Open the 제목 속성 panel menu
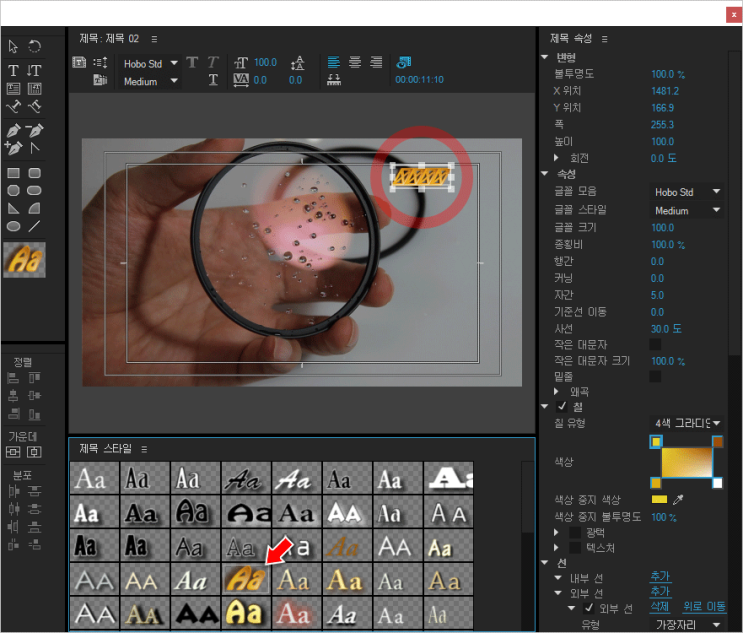Image resolution: width=743 pixels, height=633 pixels. pyautogui.click(x=605, y=39)
